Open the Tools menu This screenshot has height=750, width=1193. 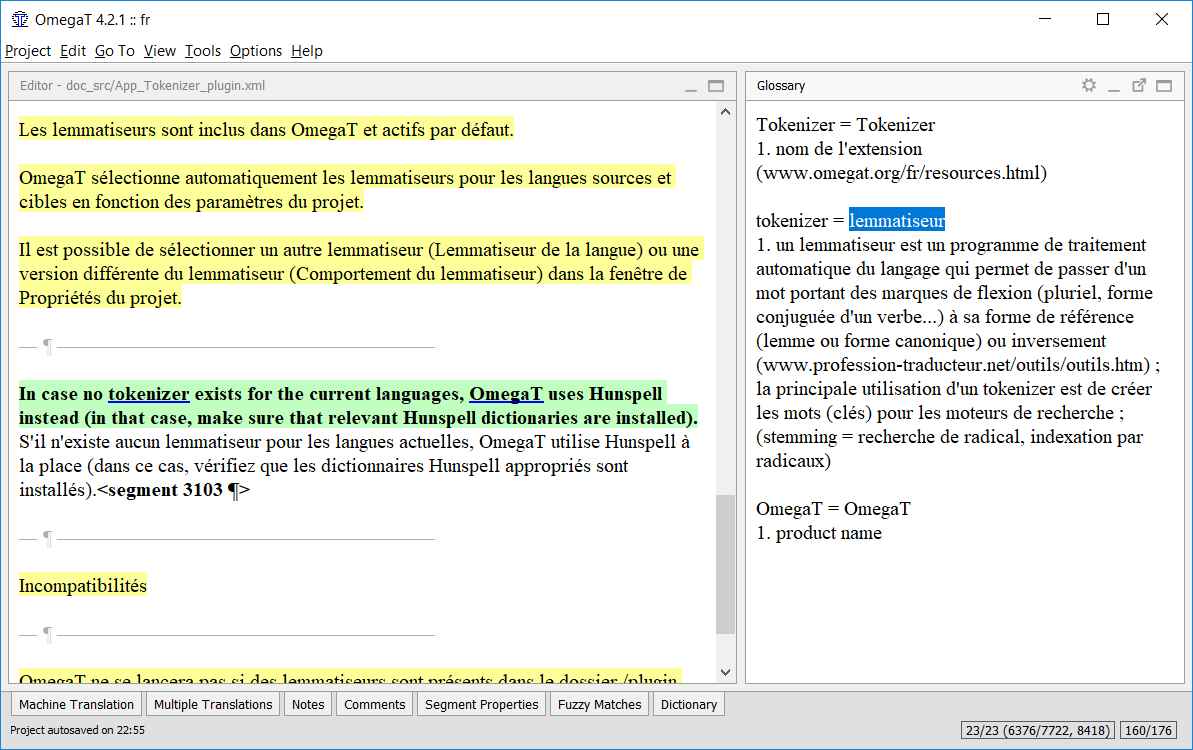(x=203, y=51)
